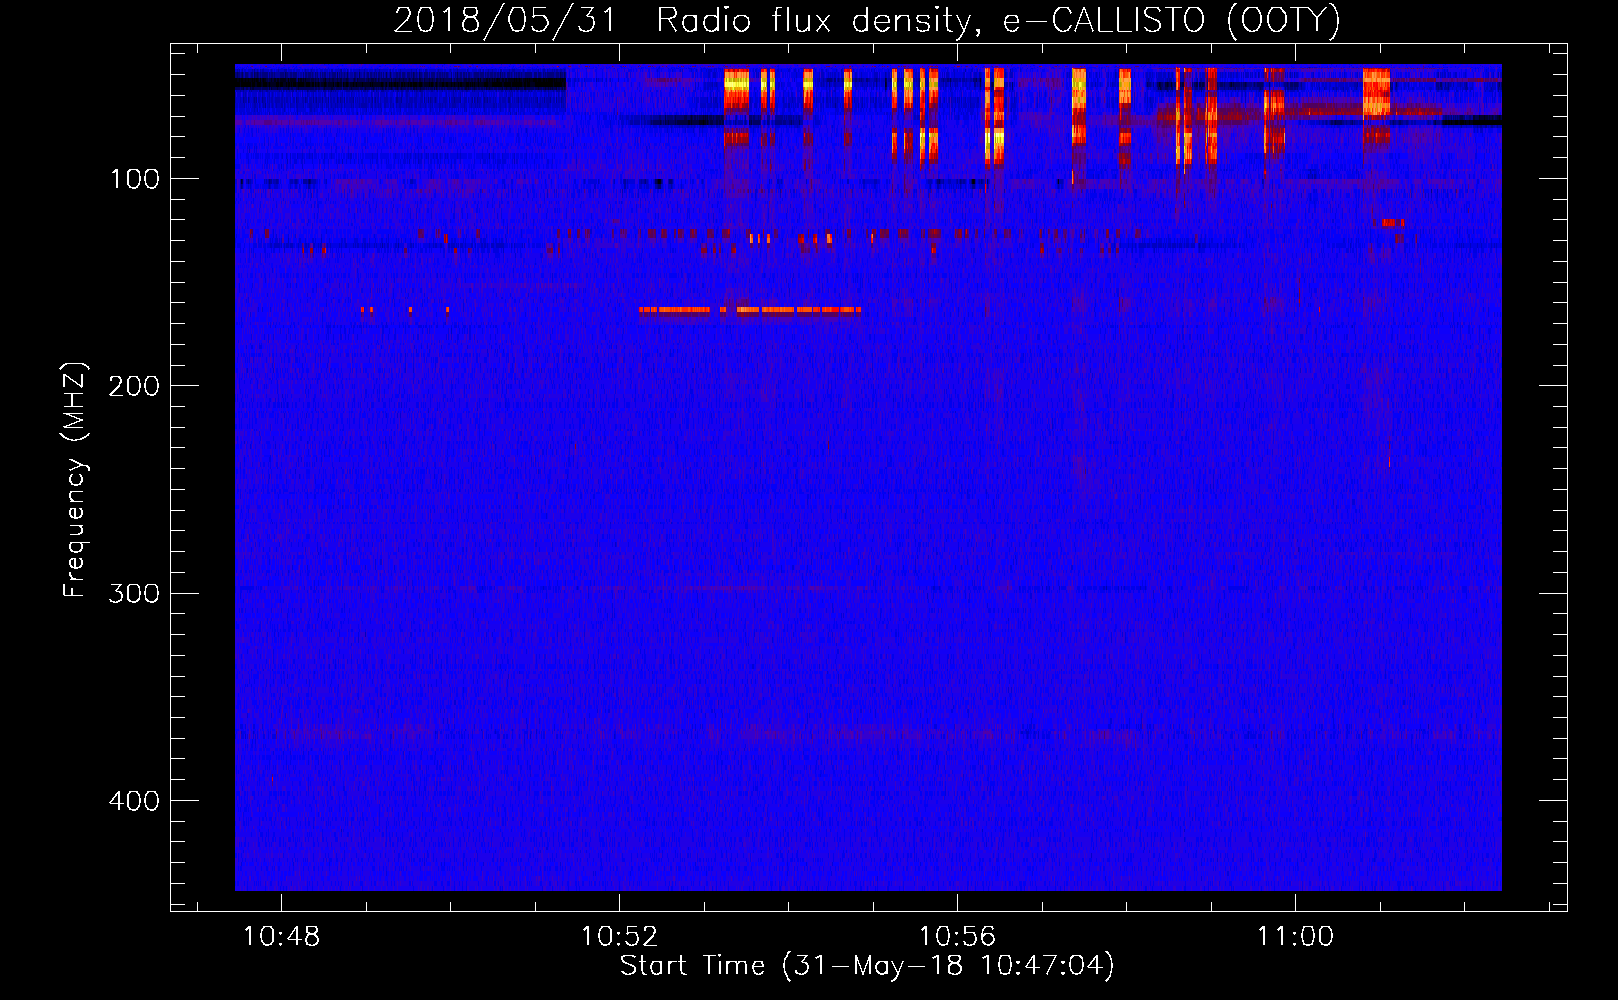Click the 400 frequency tick label
Screen dimensions: 1618x1000
135,801
